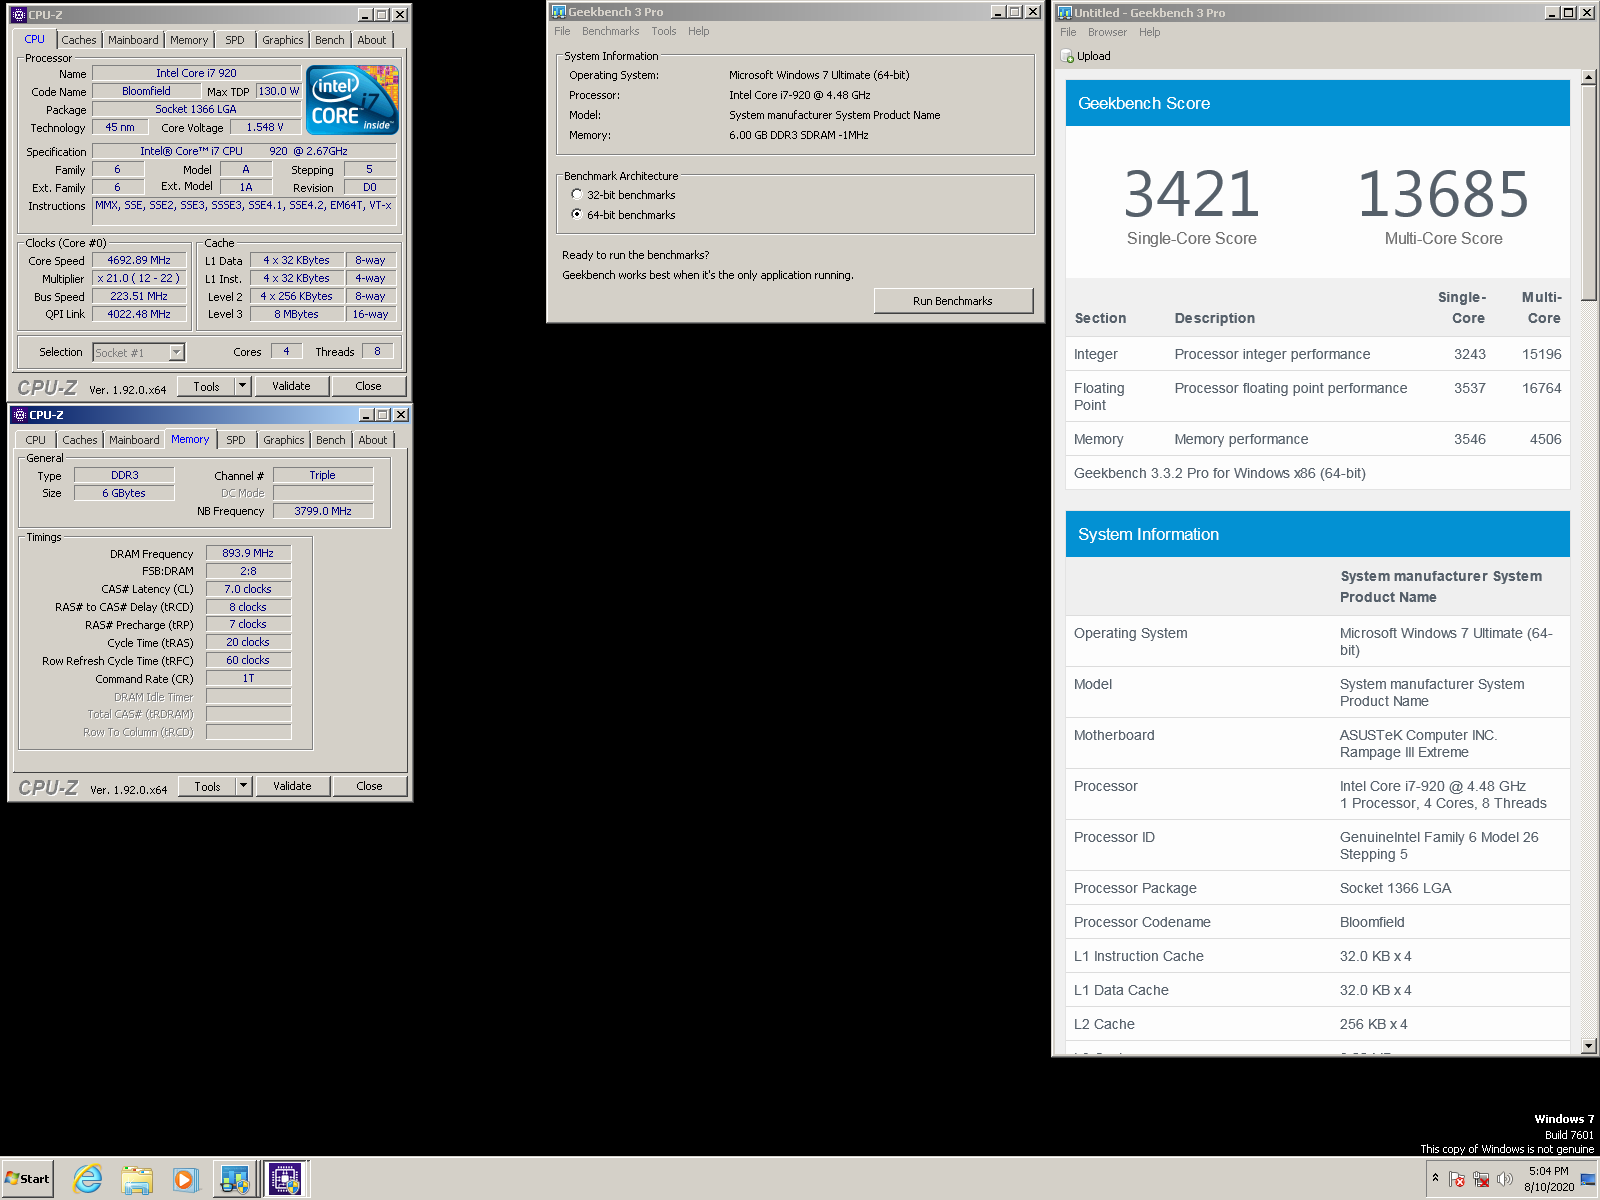Click Processor integer performance row

[1318, 354]
